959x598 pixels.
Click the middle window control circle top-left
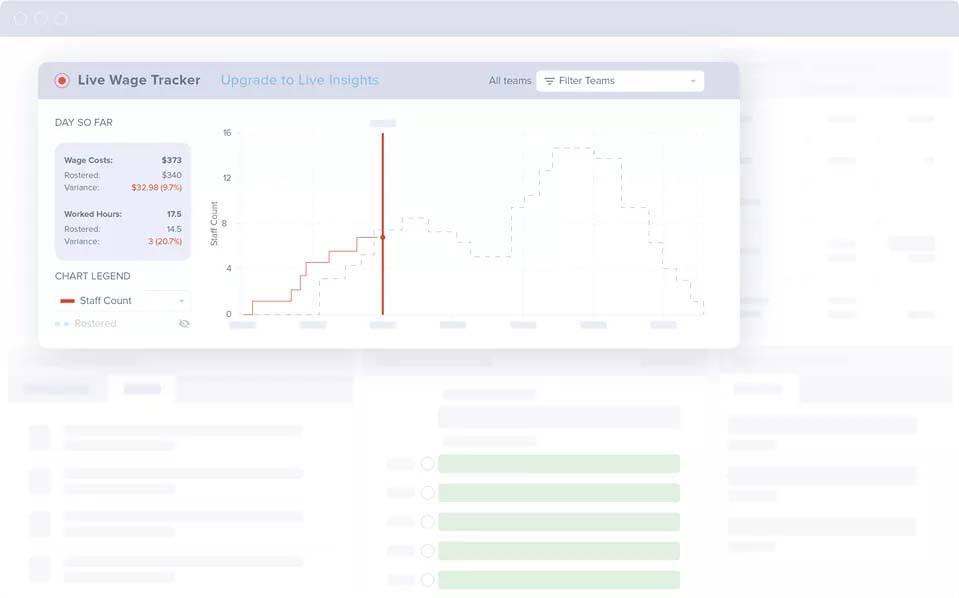click(42, 17)
